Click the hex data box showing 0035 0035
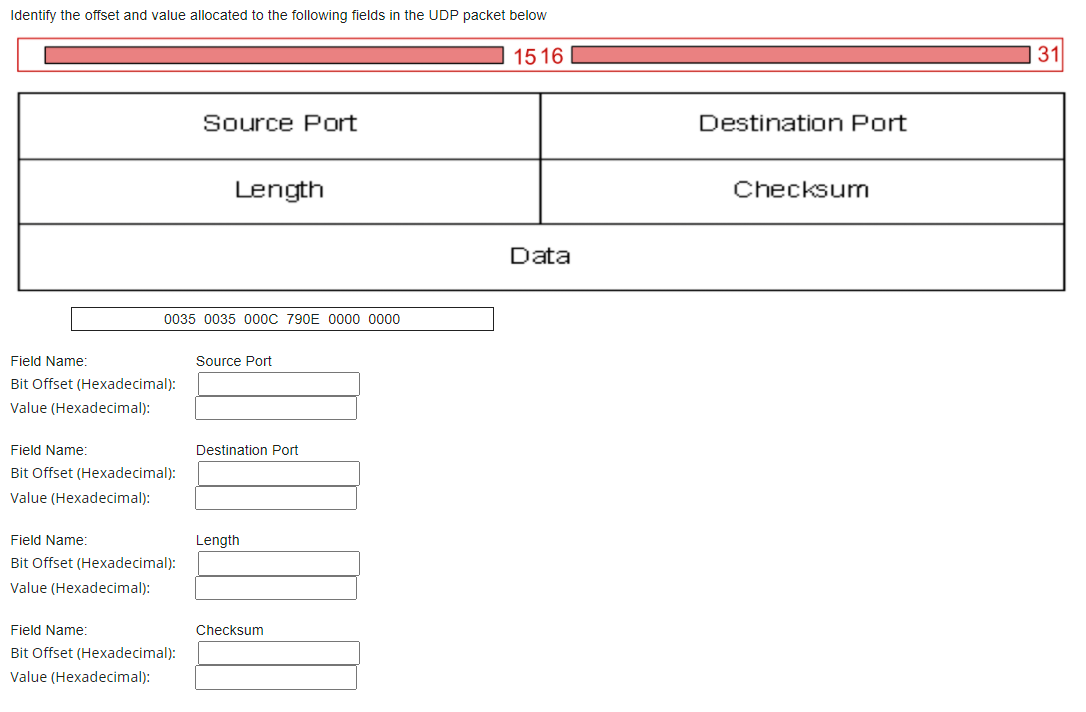 [282, 318]
